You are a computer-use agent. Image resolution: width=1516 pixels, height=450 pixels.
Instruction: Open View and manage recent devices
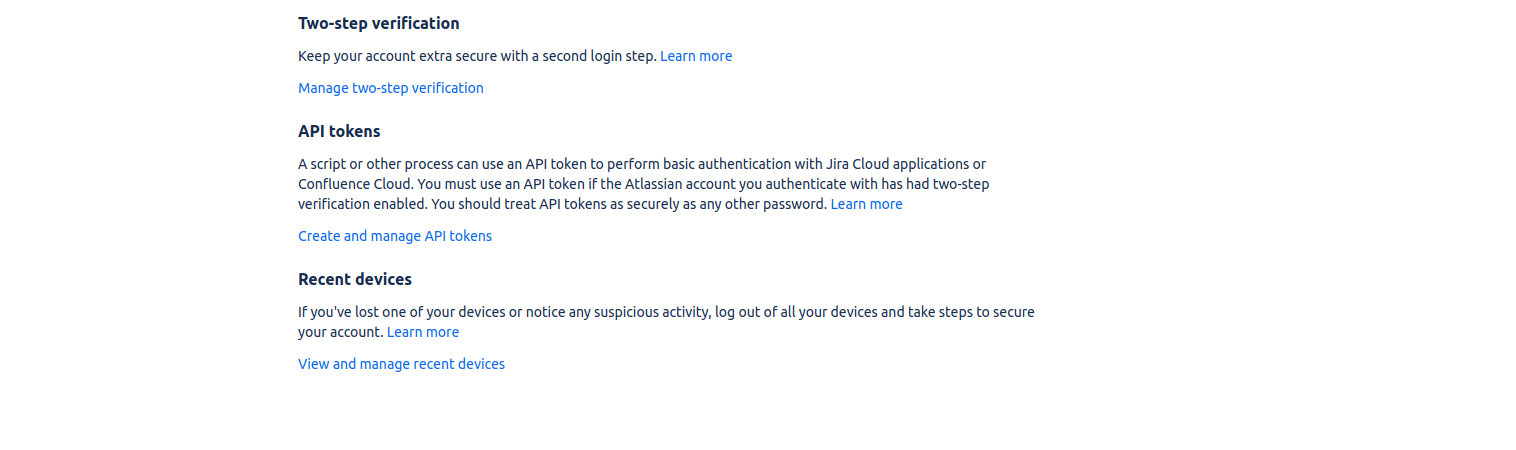click(401, 364)
